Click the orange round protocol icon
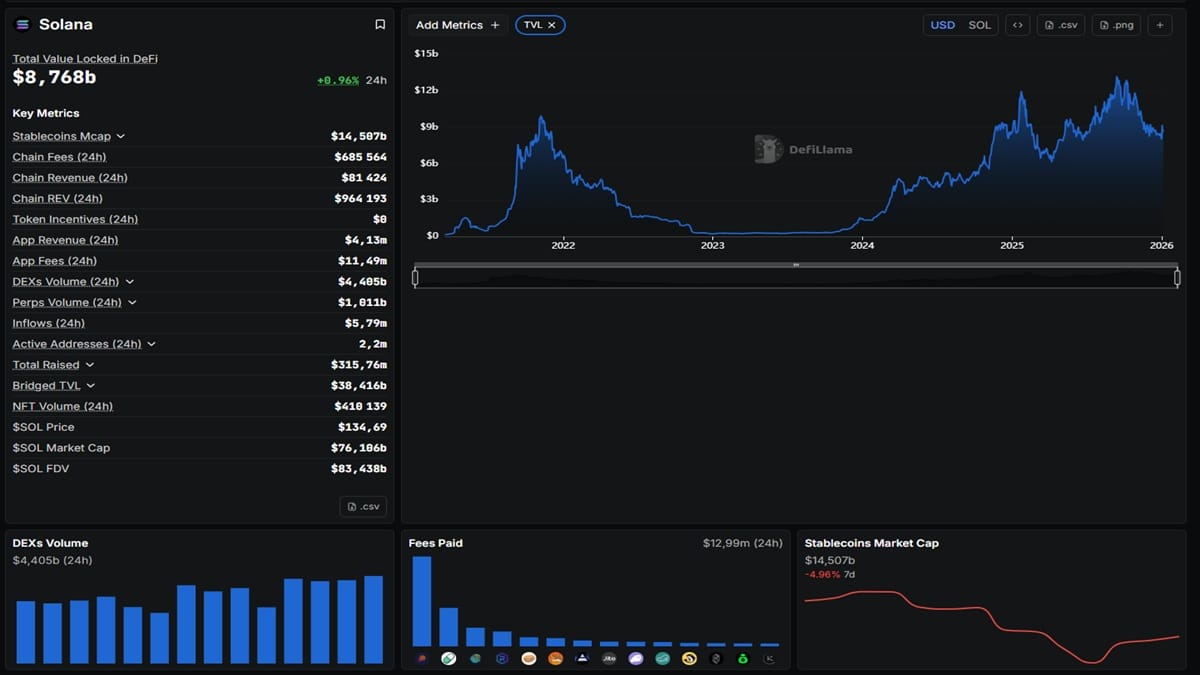Image resolution: width=1200 pixels, height=675 pixels. (x=555, y=658)
